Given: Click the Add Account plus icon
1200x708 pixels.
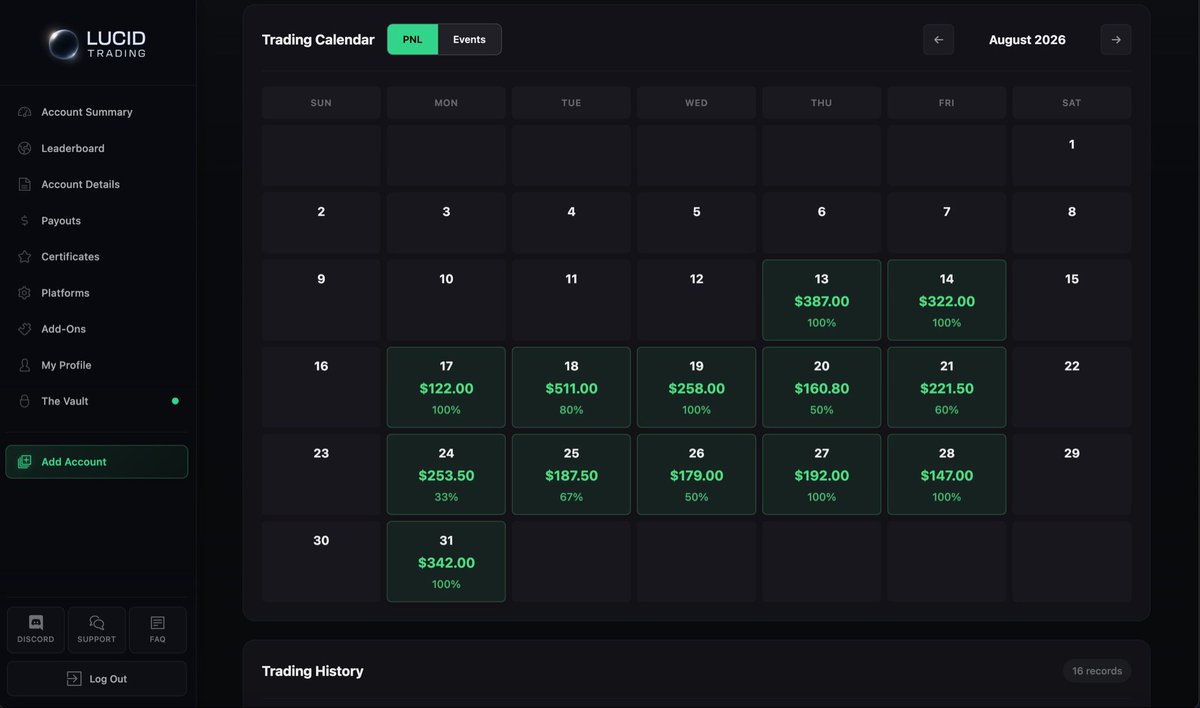Looking at the screenshot, I should pyautogui.click(x=24, y=462).
